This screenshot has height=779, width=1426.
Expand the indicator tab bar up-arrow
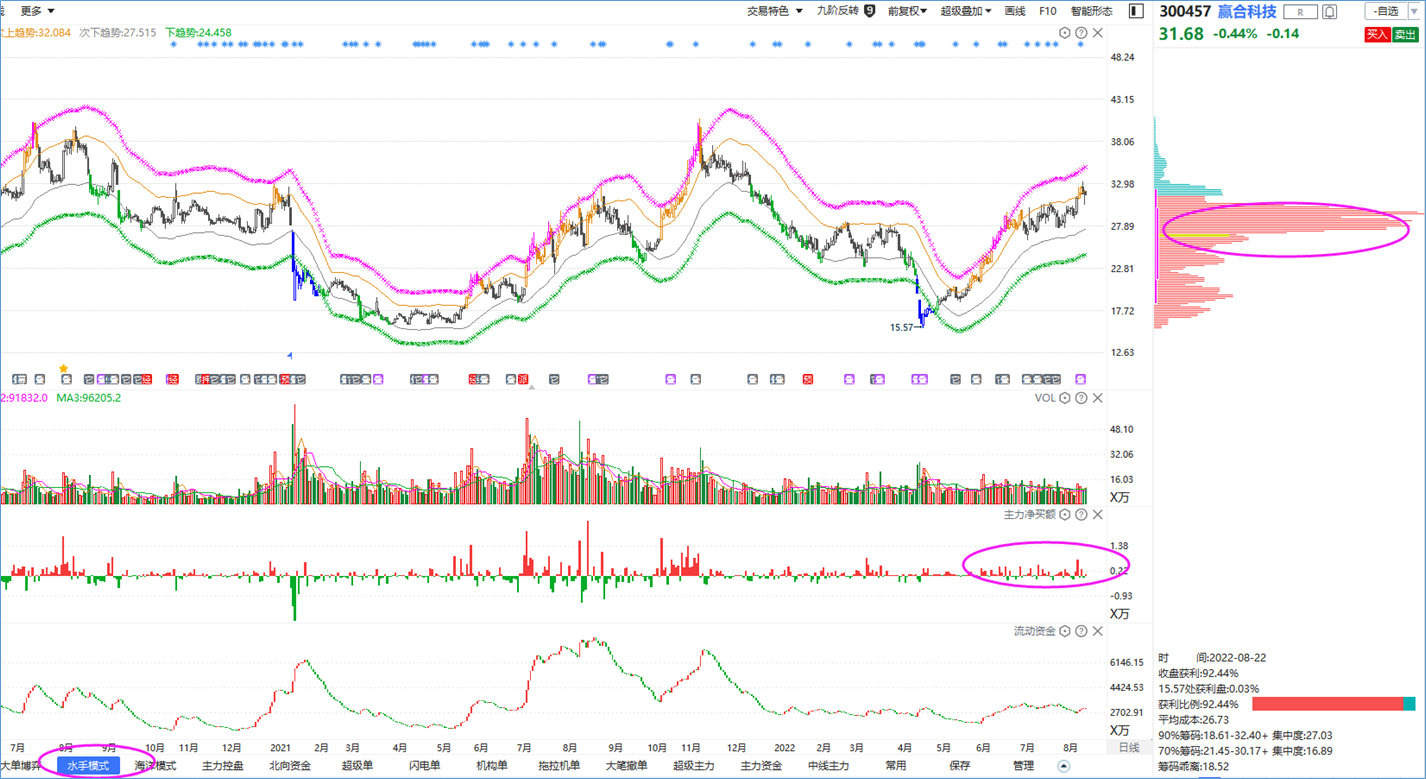(x=1063, y=766)
